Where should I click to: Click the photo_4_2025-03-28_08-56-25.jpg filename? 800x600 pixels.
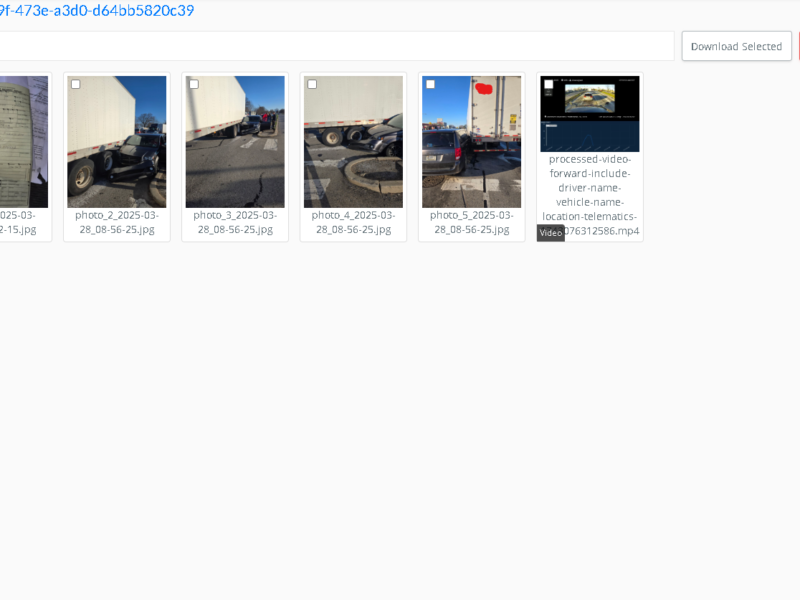click(x=354, y=222)
